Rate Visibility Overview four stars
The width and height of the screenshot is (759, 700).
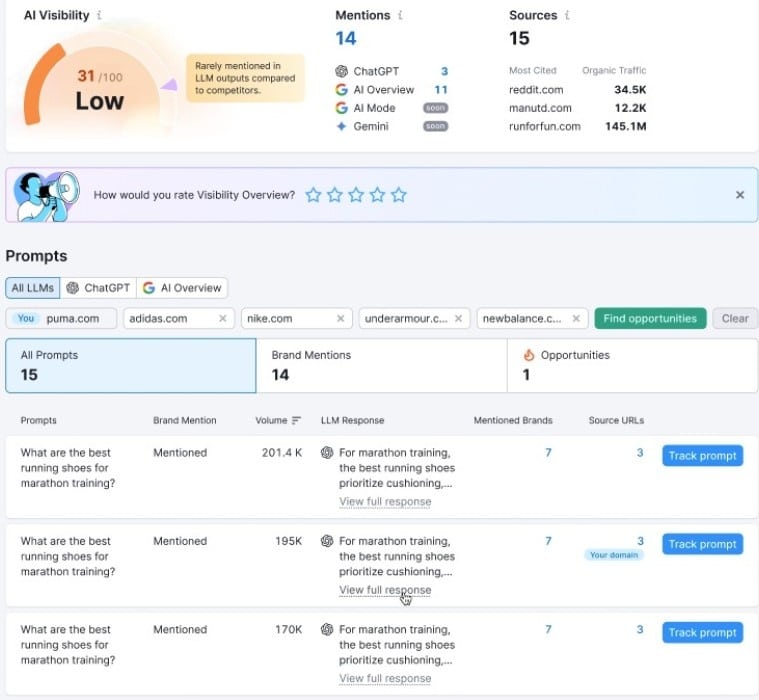[x=377, y=195]
